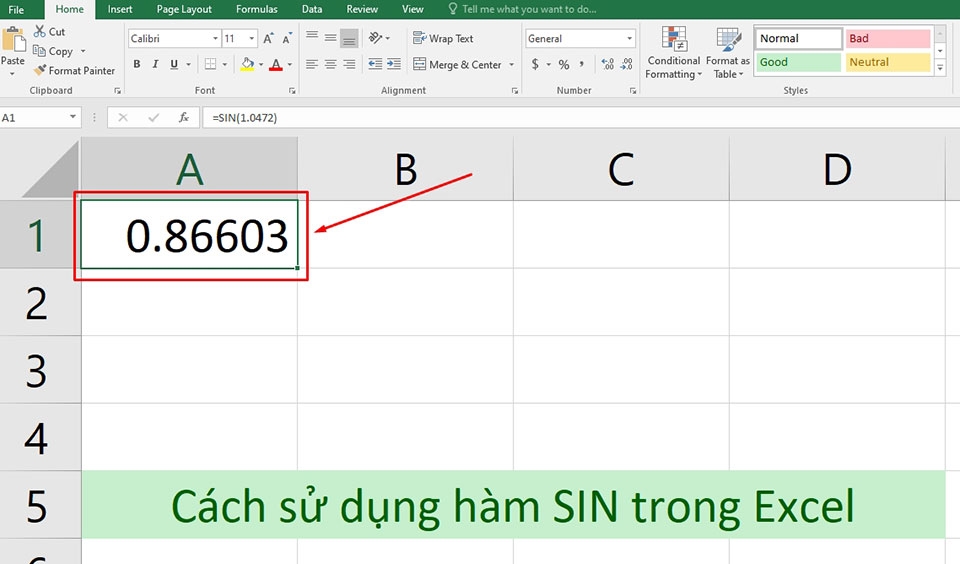Image resolution: width=960 pixels, height=564 pixels.
Task: Apply the Borders icon
Action: (210, 64)
